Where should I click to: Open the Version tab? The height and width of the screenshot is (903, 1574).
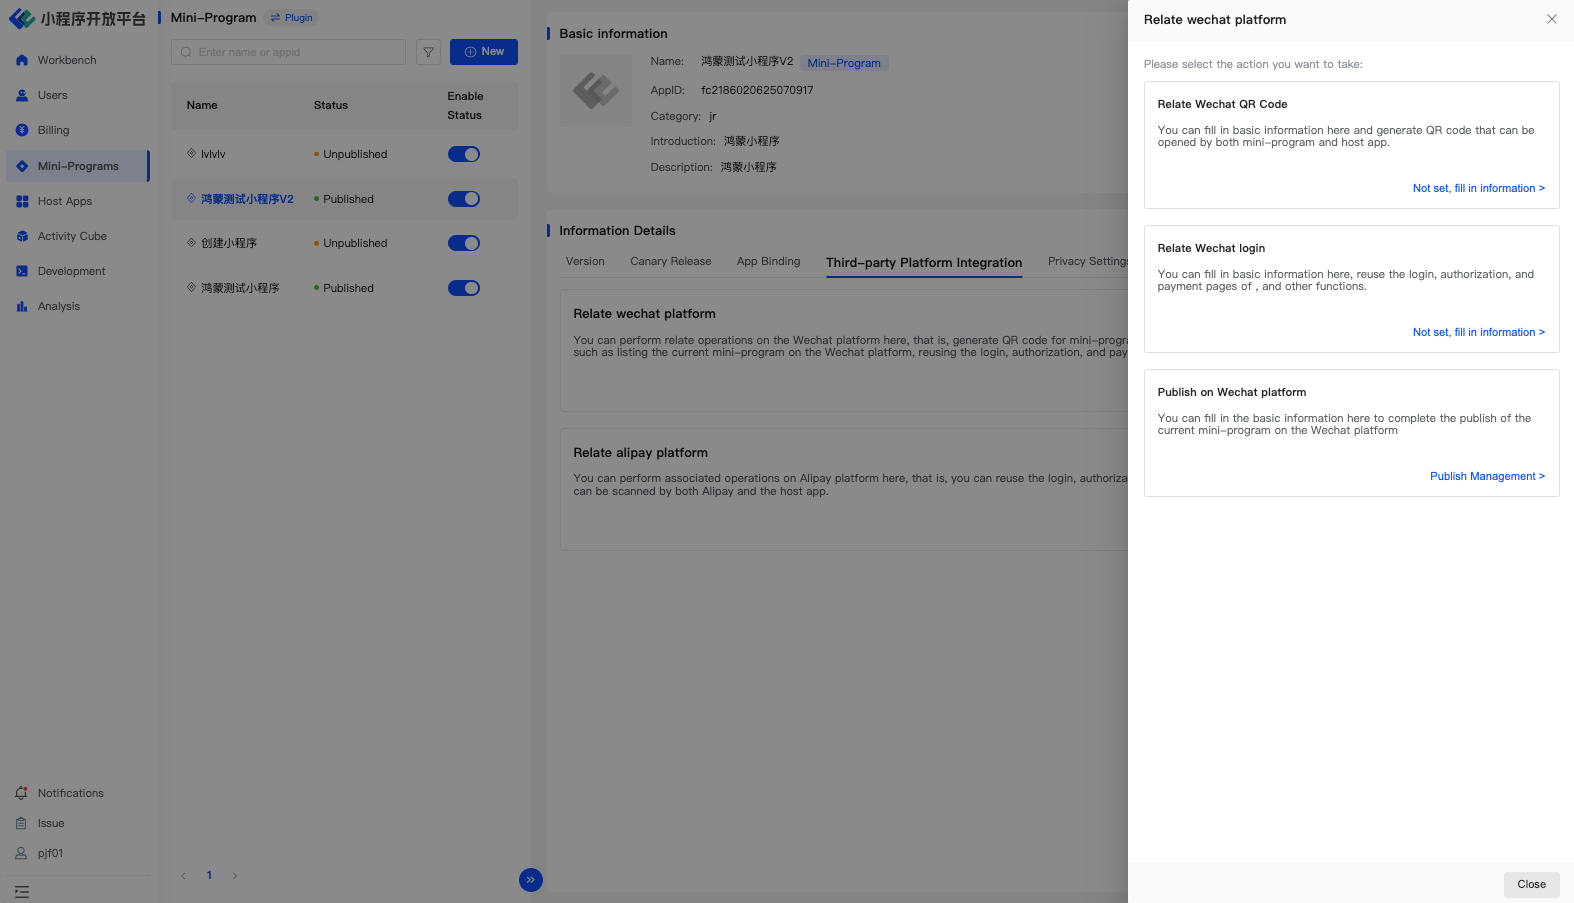(x=585, y=261)
